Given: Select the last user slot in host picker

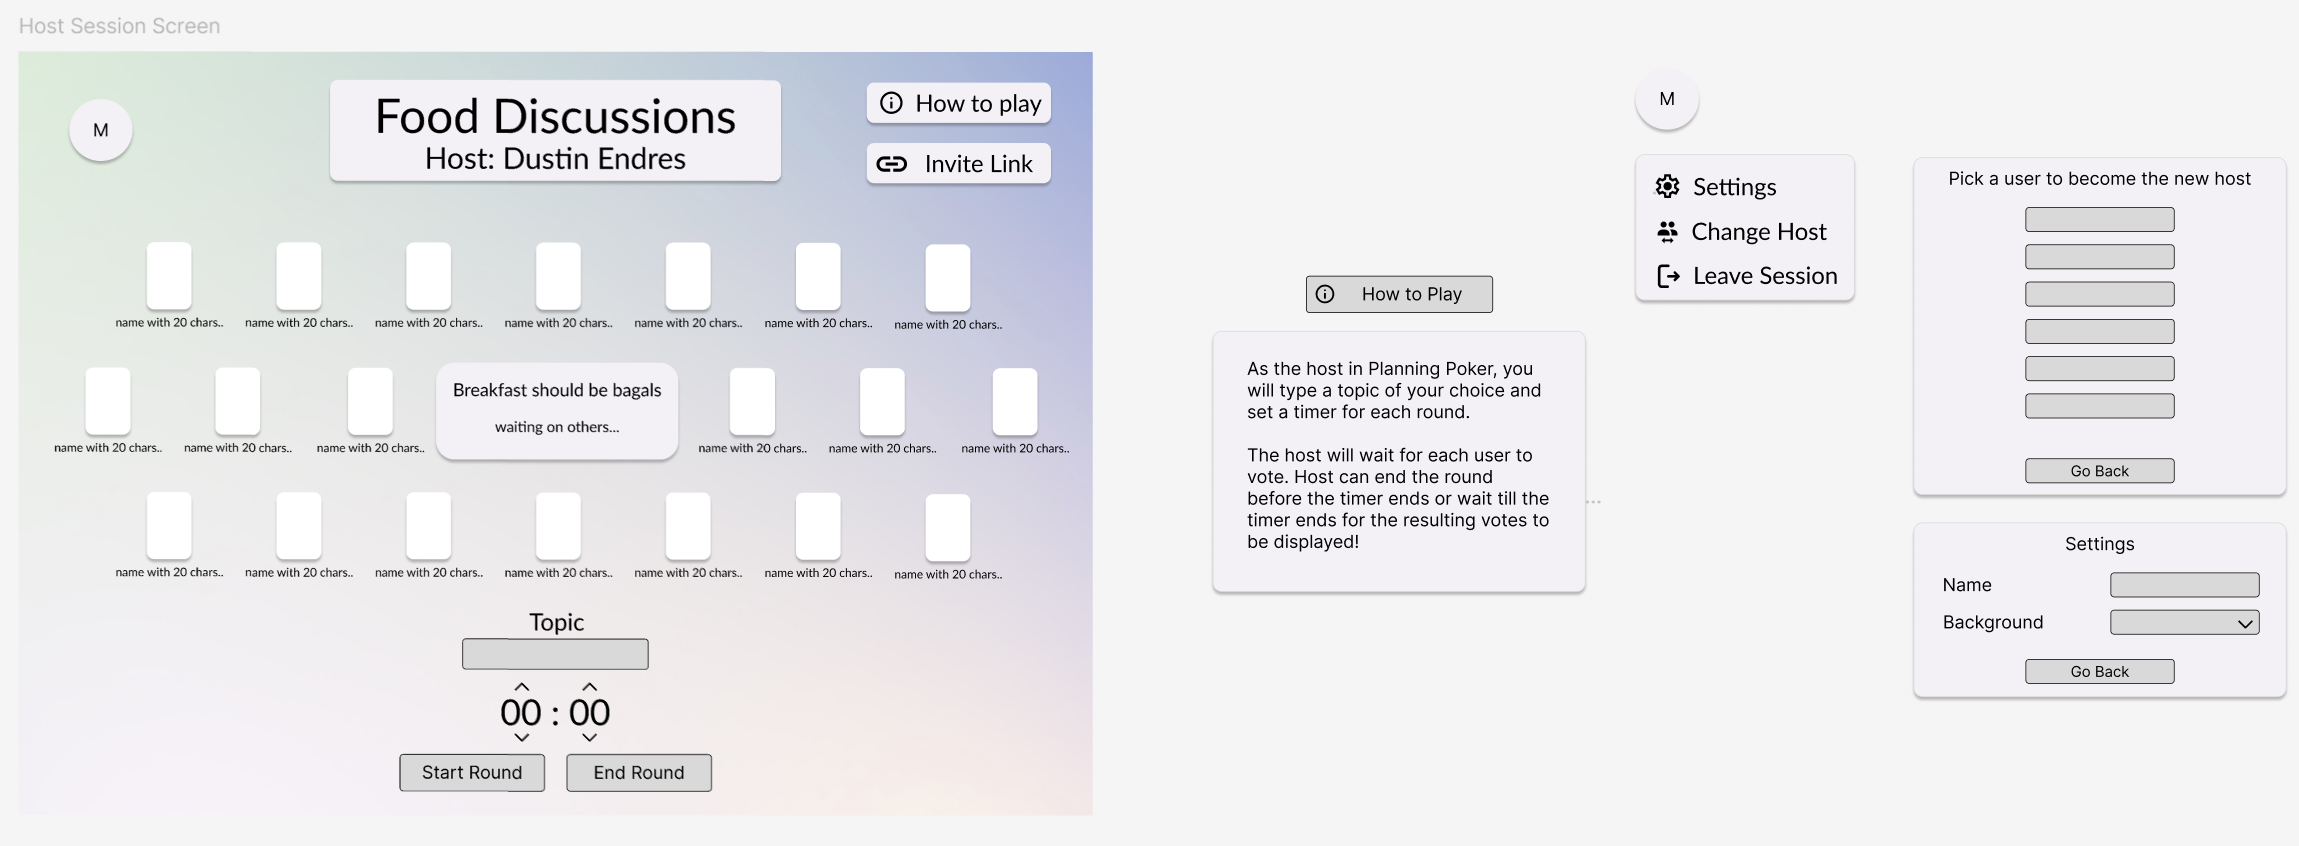Looking at the screenshot, I should point(2100,406).
